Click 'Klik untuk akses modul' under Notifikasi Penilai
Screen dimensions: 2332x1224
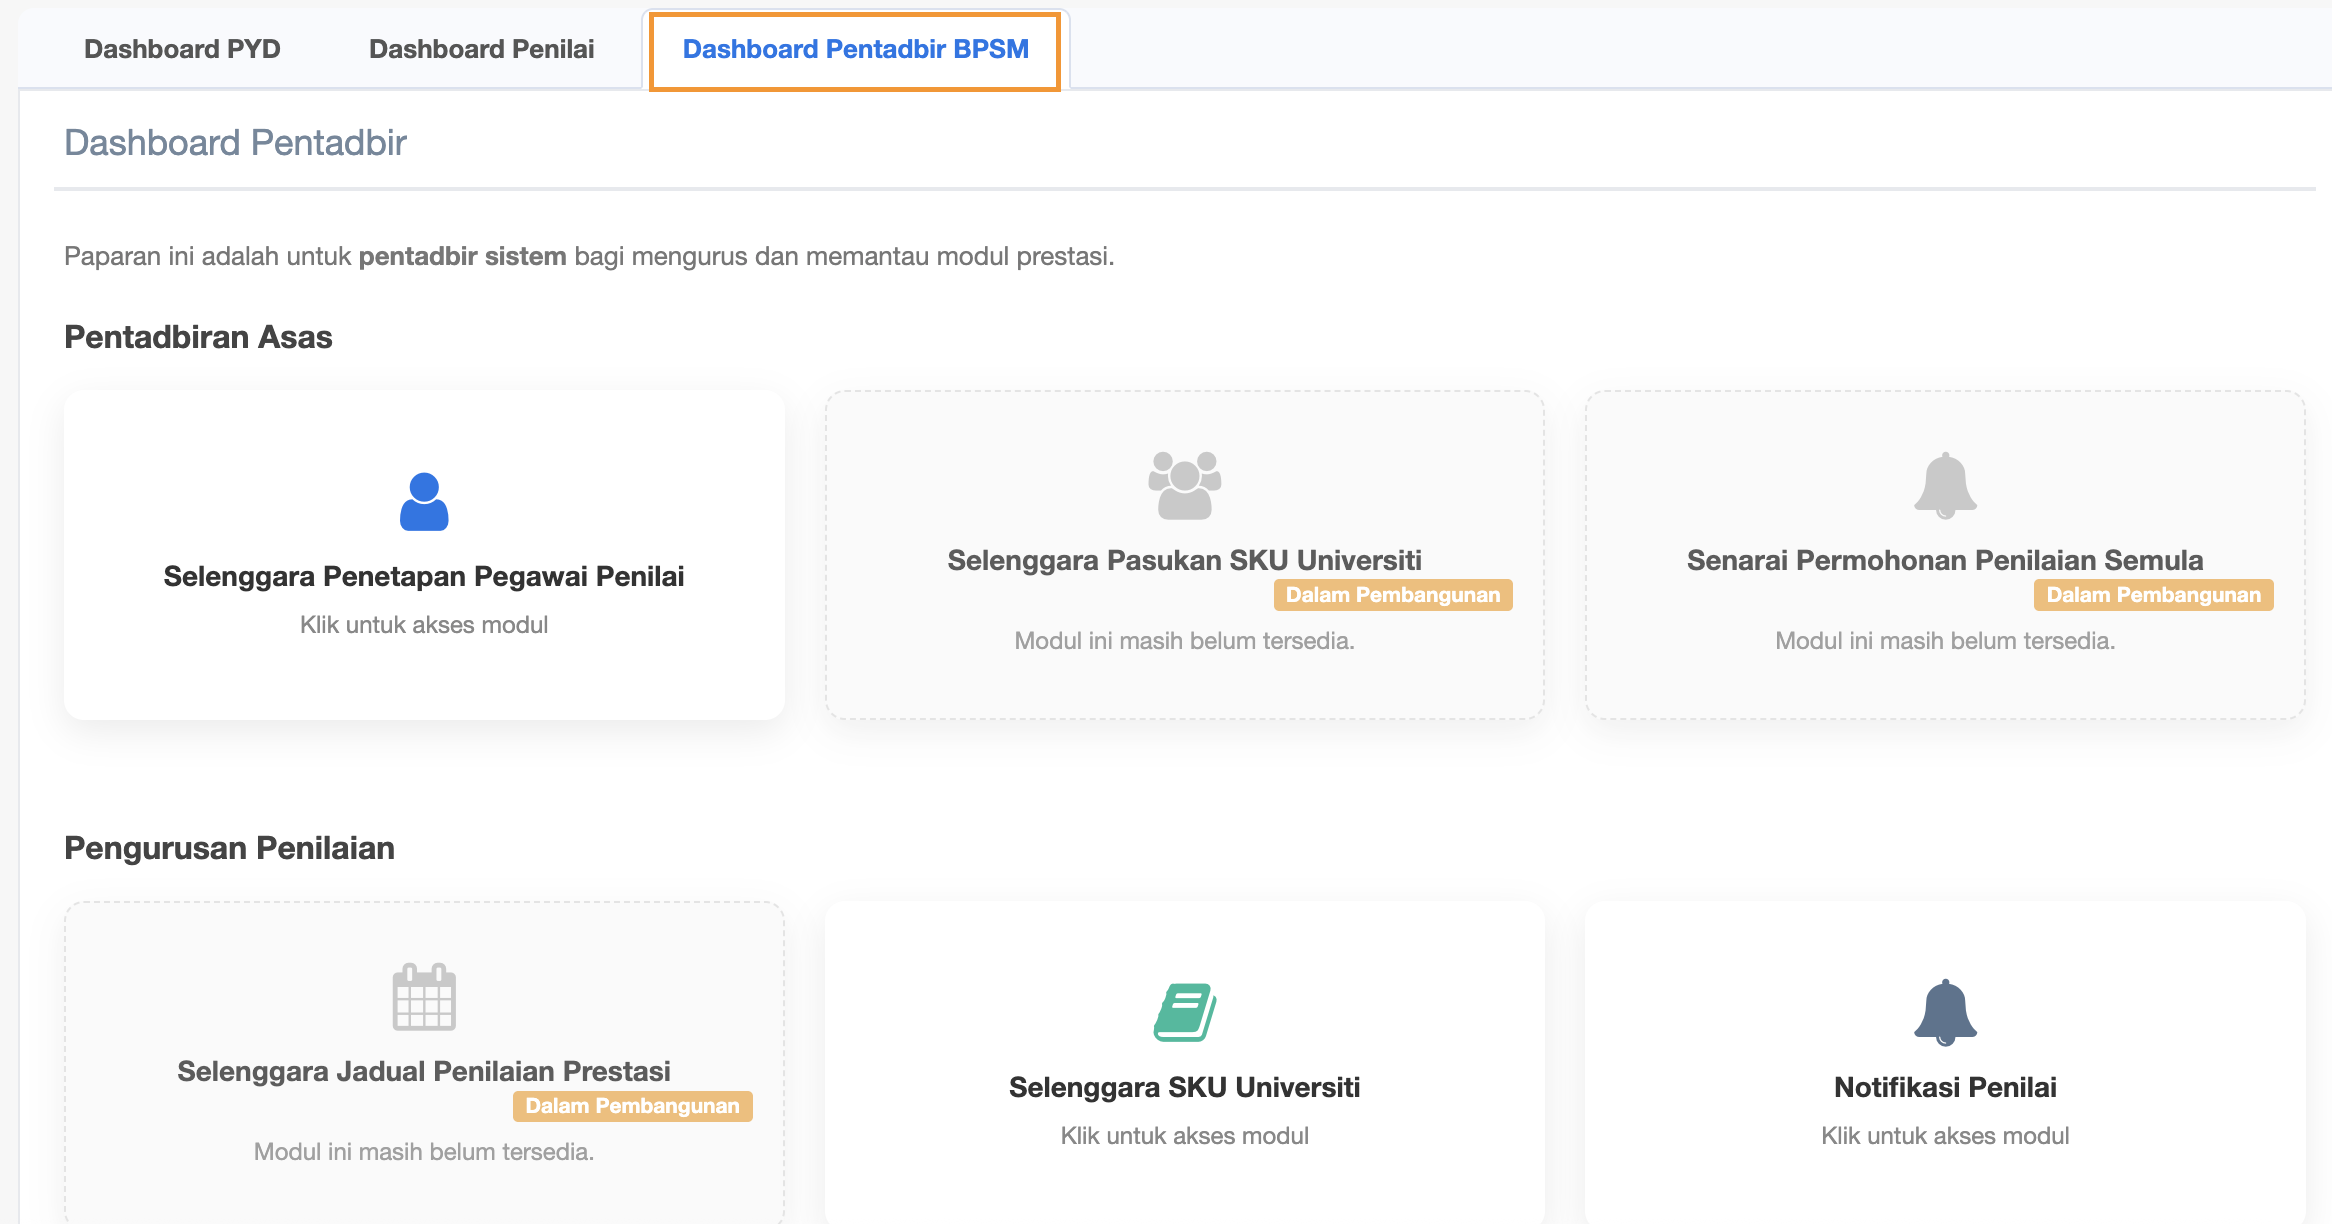[x=1945, y=1136]
